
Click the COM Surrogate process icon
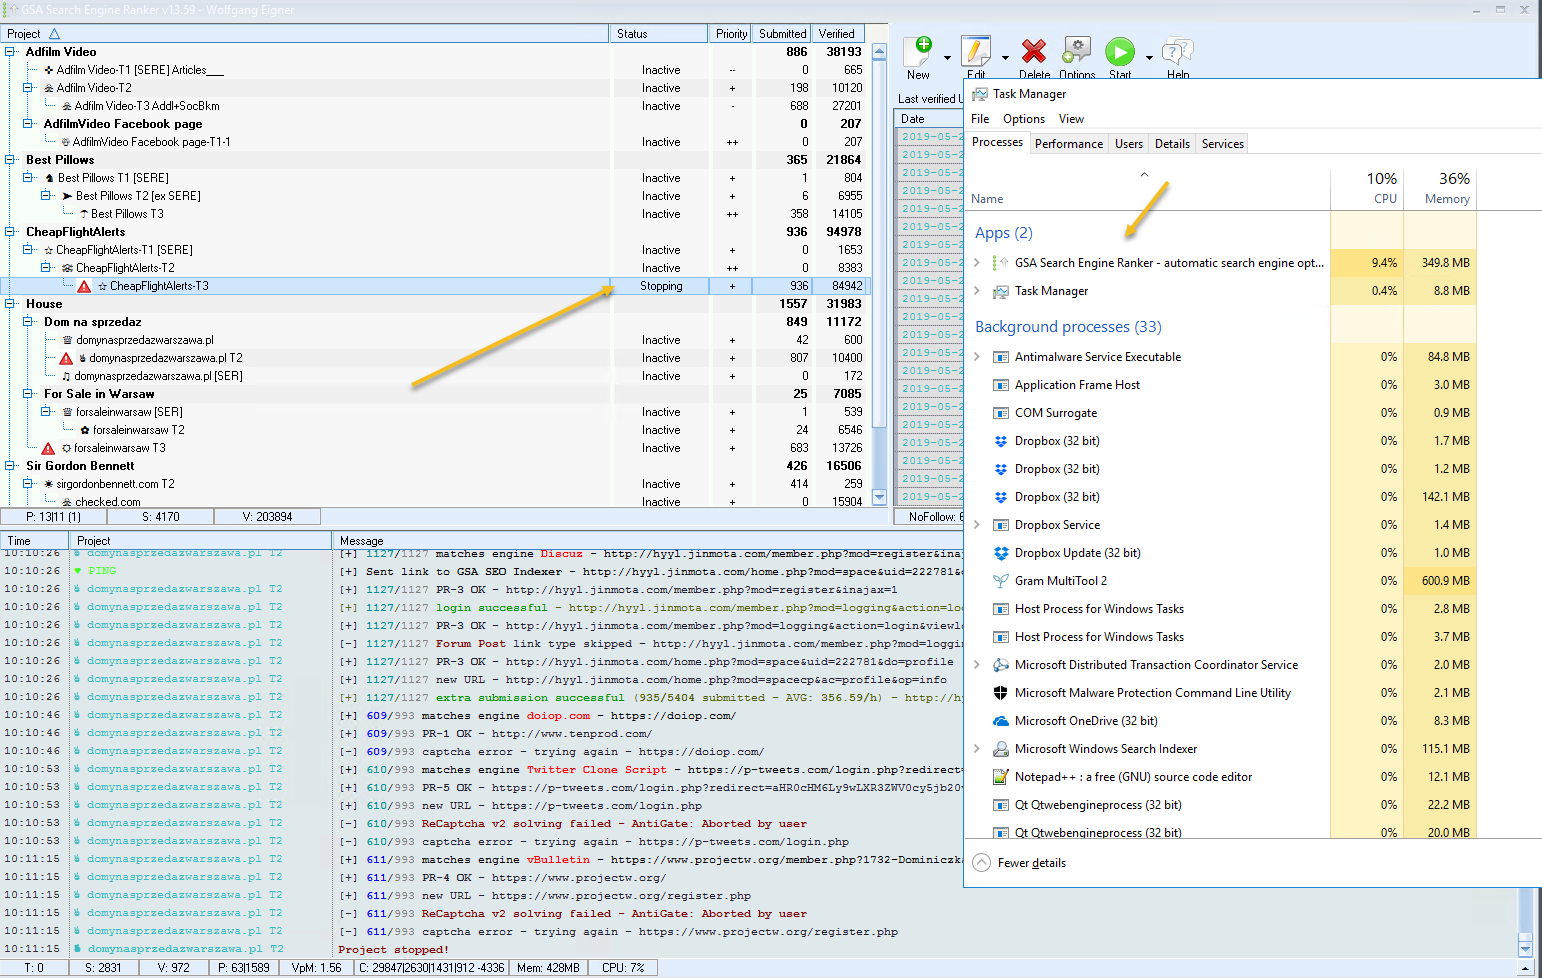tap(1000, 413)
